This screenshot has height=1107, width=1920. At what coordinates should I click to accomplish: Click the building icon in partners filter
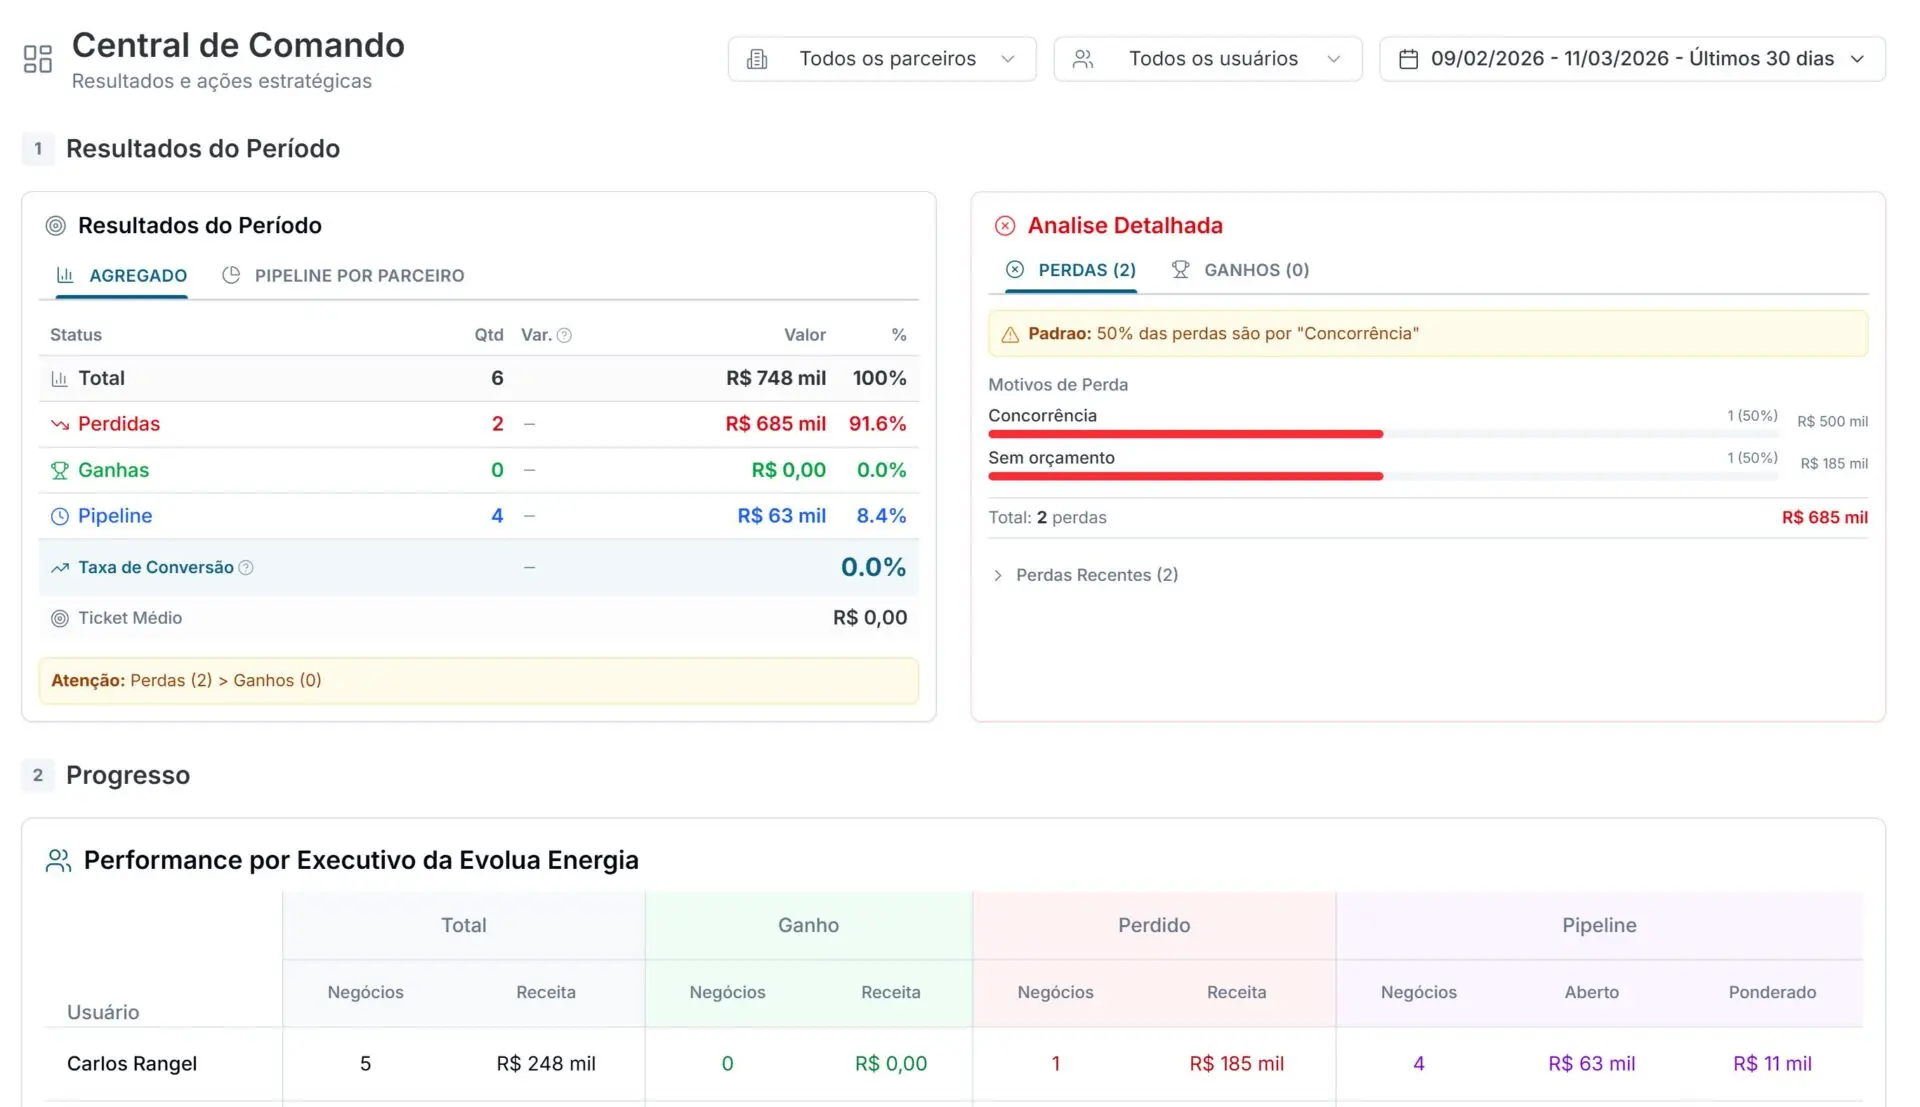coord(758,59)
